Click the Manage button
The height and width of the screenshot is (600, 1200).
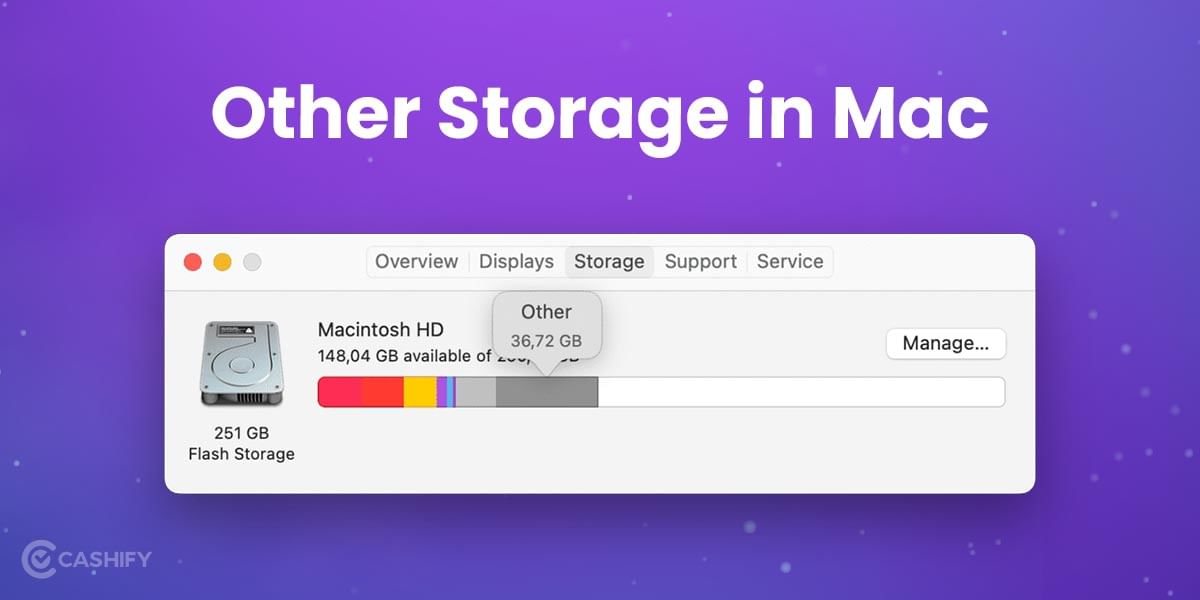coord(946,343)
